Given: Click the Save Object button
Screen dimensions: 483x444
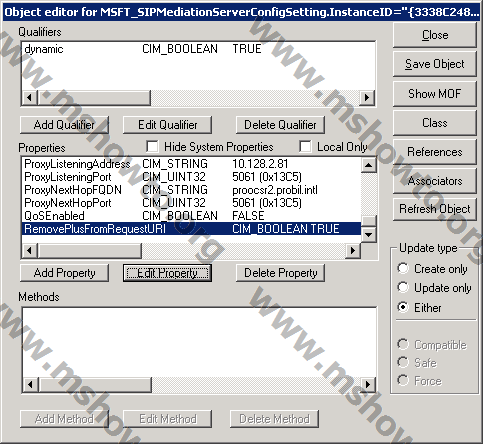Looking at the screenshot, I should click(434, 64).
